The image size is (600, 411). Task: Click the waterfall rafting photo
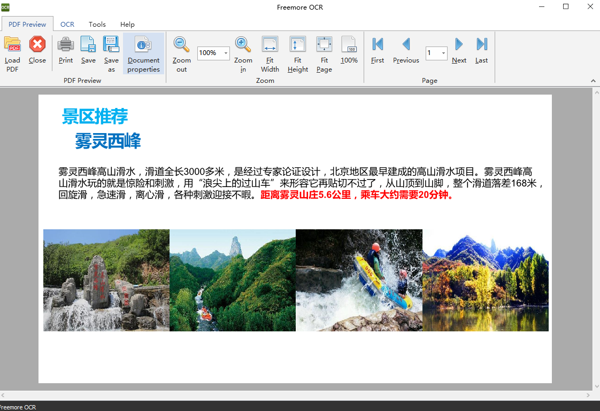[359, 280]
